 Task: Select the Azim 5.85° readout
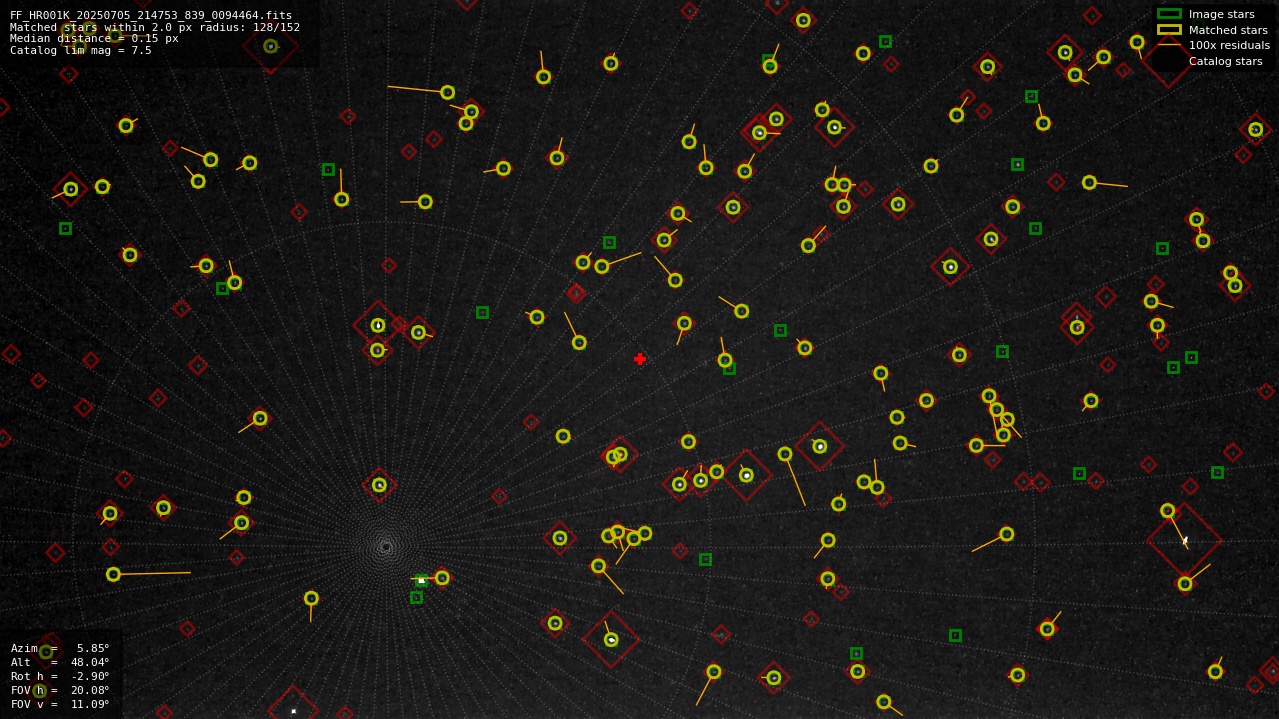point(60,648)
